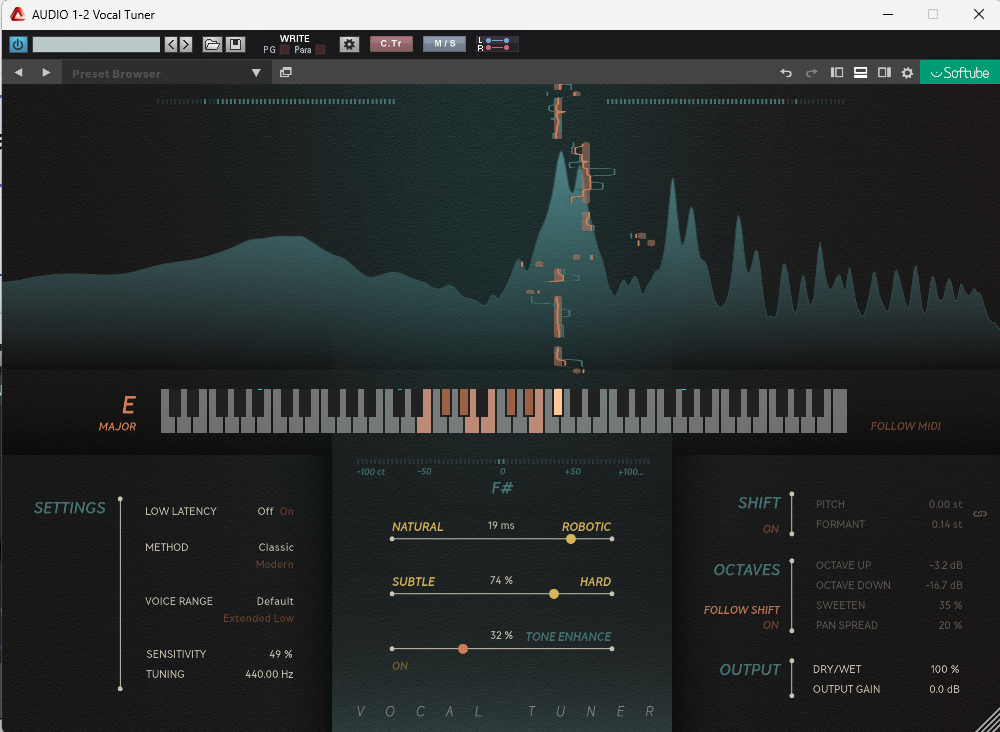The height and width of the screenshot is (732, 1000).
Task: Click the Subtle/Hard amount slider knob
Action: (554, 594)
